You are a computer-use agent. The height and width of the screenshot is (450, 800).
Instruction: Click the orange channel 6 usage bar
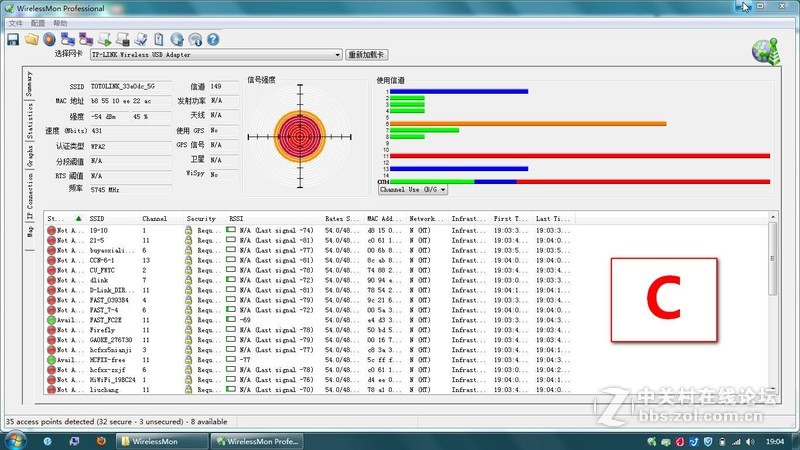coord(527,124)
